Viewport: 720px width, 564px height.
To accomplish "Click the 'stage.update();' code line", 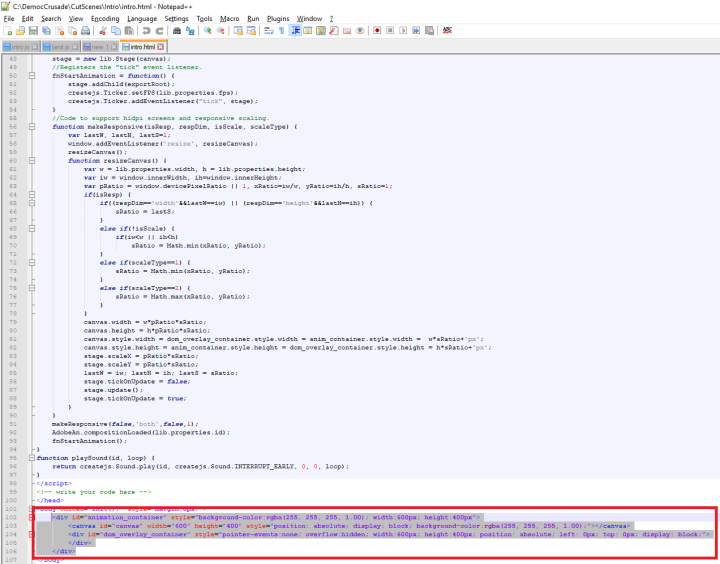I will point(113,390).
